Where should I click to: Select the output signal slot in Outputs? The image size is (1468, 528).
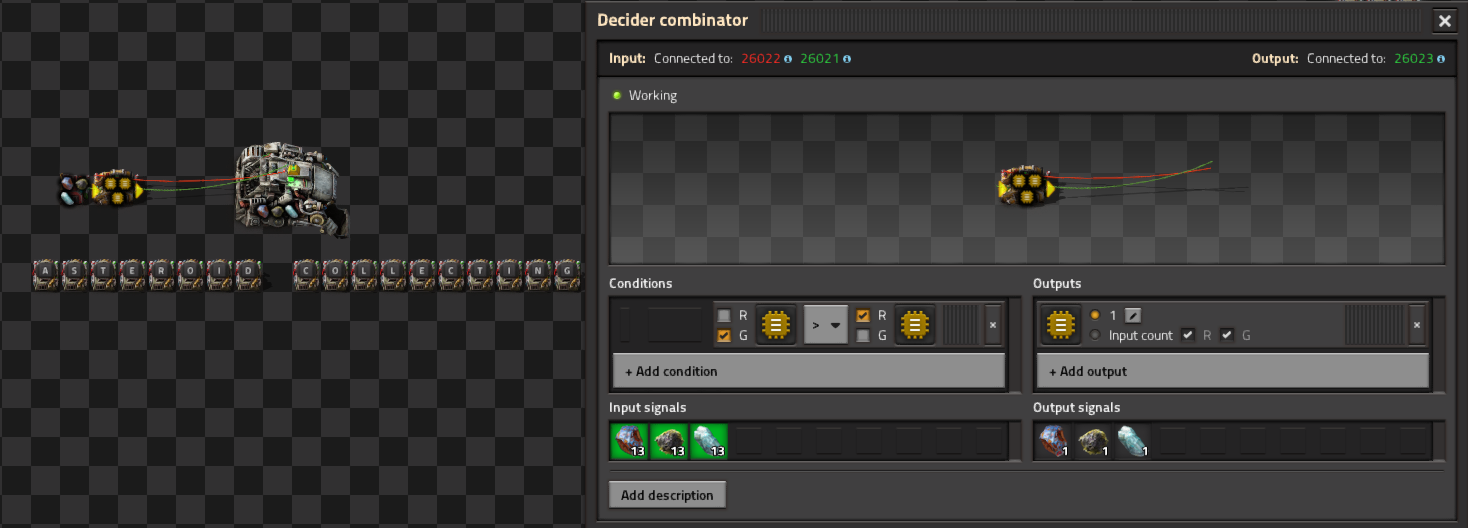coord(1059,325)
